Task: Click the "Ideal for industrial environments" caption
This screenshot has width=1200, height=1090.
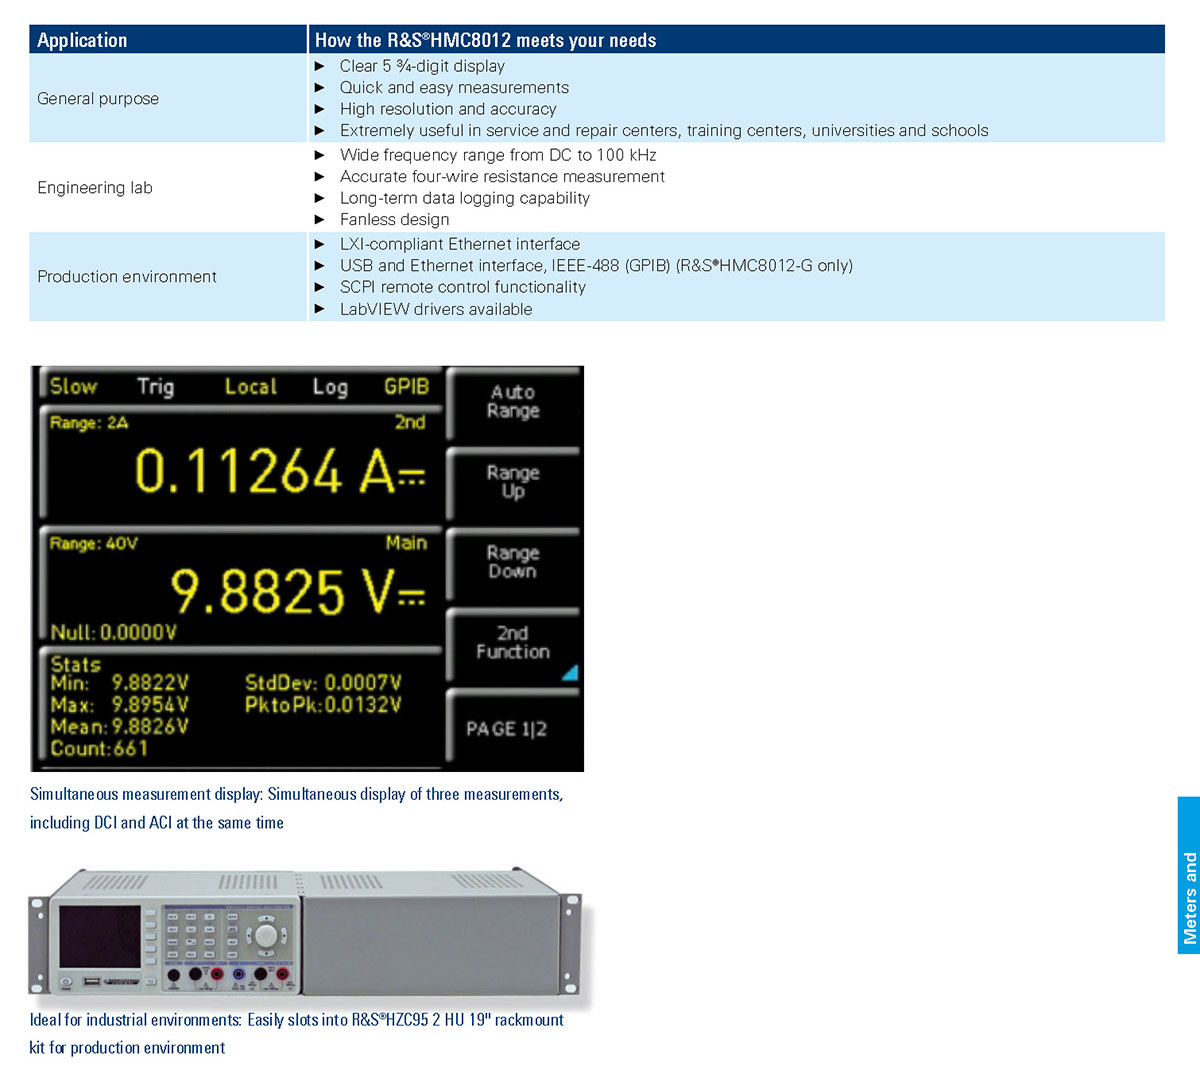Action: [297, 1034]
